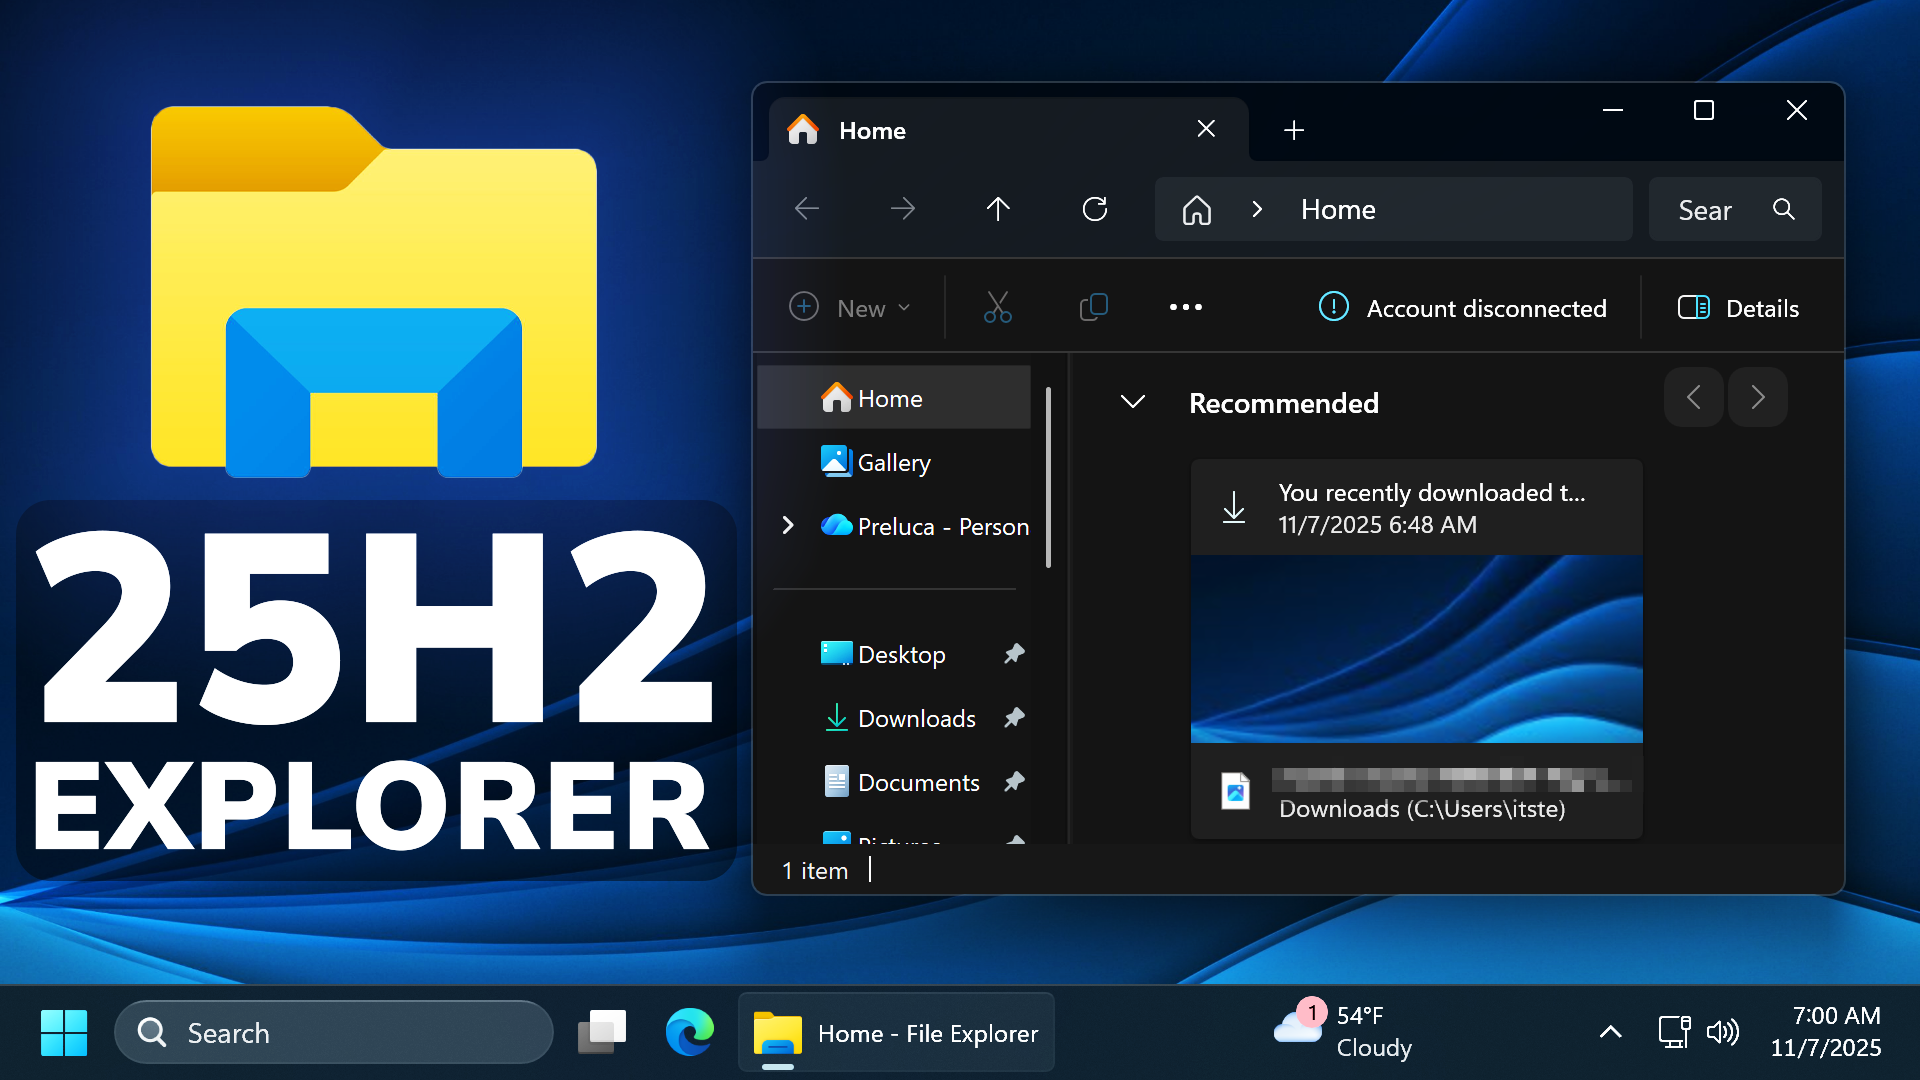
Task: Click the recently downloaded file thumbnail
Action: (x=1415, y=648)
